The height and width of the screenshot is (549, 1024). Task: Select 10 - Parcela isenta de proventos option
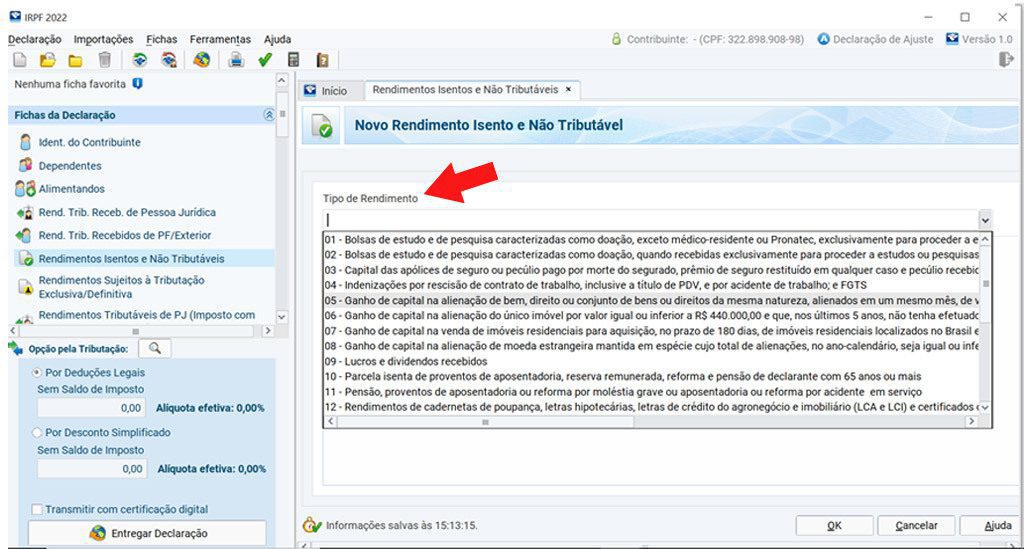(x=651, y=377)
